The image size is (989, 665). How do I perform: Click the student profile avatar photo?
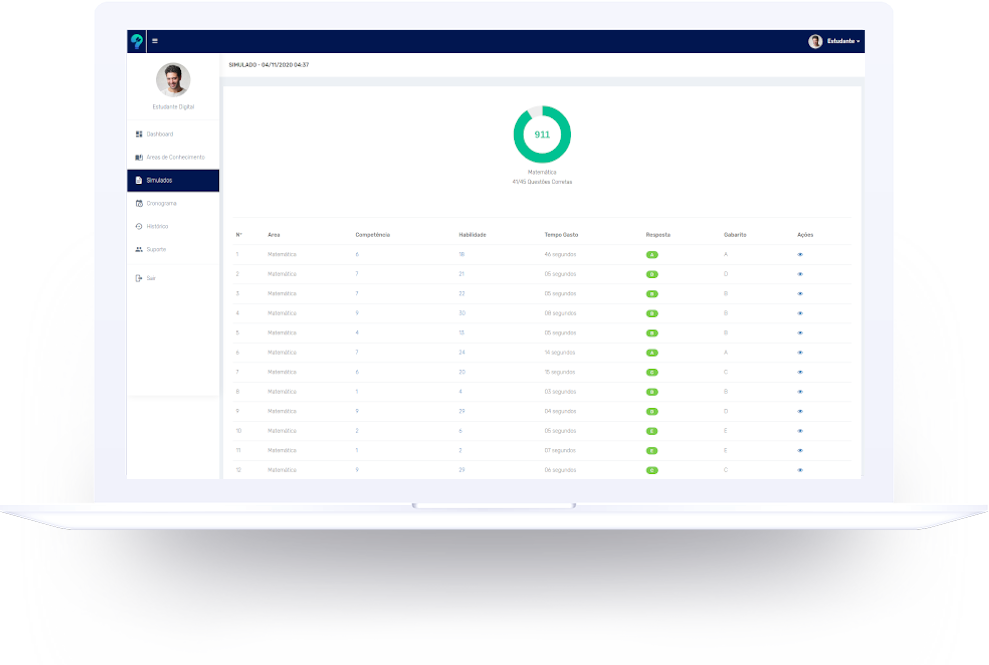(x=171, y=80)
